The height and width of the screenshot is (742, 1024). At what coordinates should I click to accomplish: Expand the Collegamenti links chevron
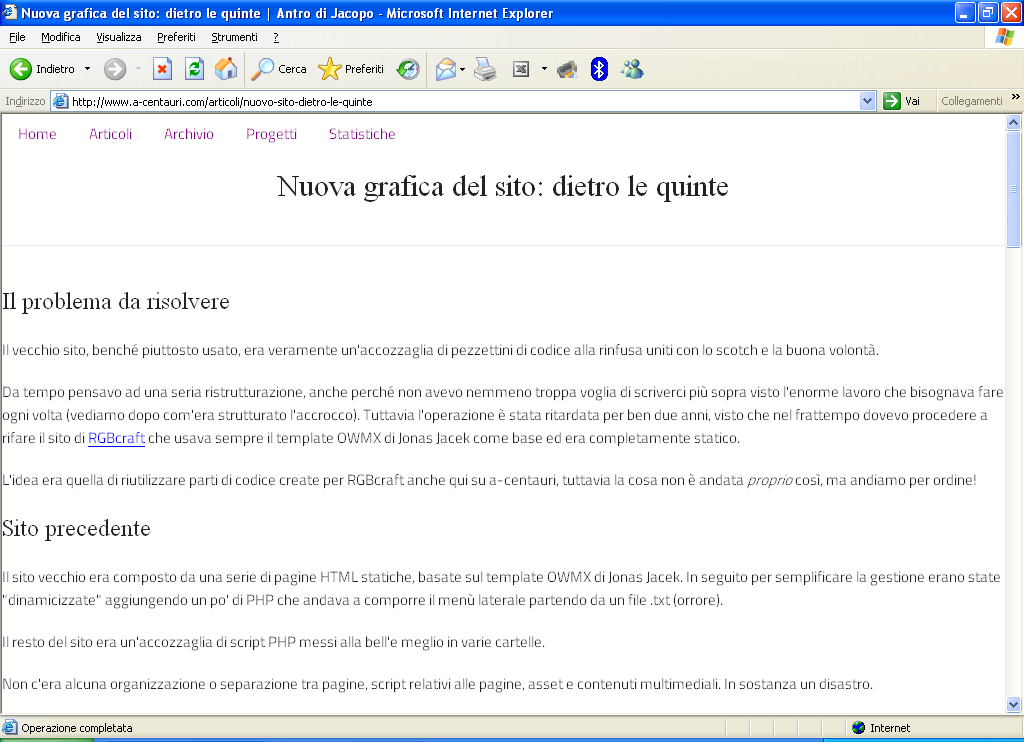pos(1015,97)
